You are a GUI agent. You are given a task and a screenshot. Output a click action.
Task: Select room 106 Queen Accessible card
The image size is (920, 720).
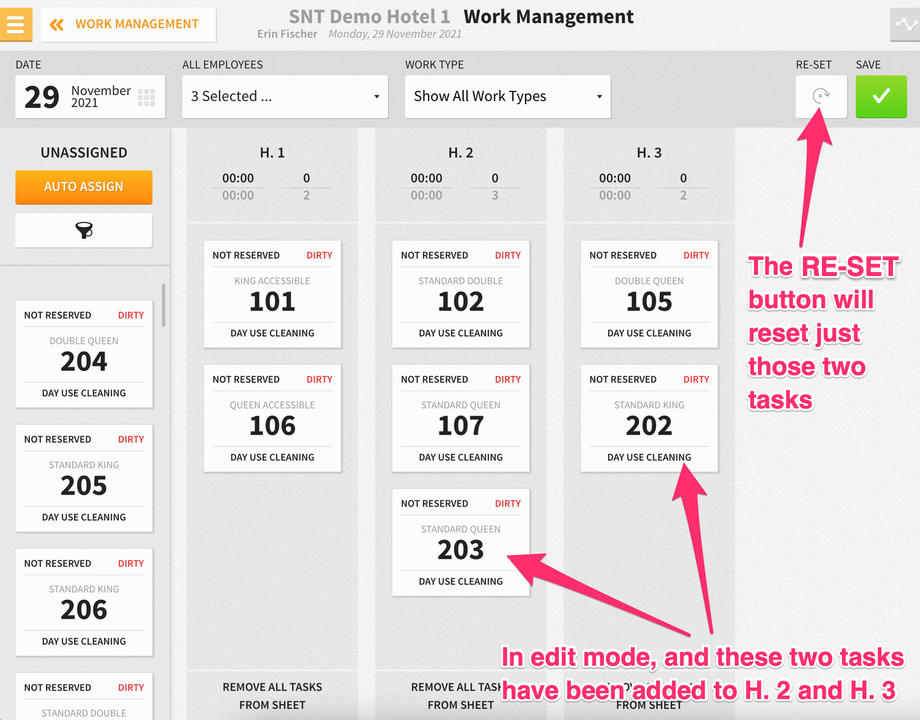coord(272,418)
